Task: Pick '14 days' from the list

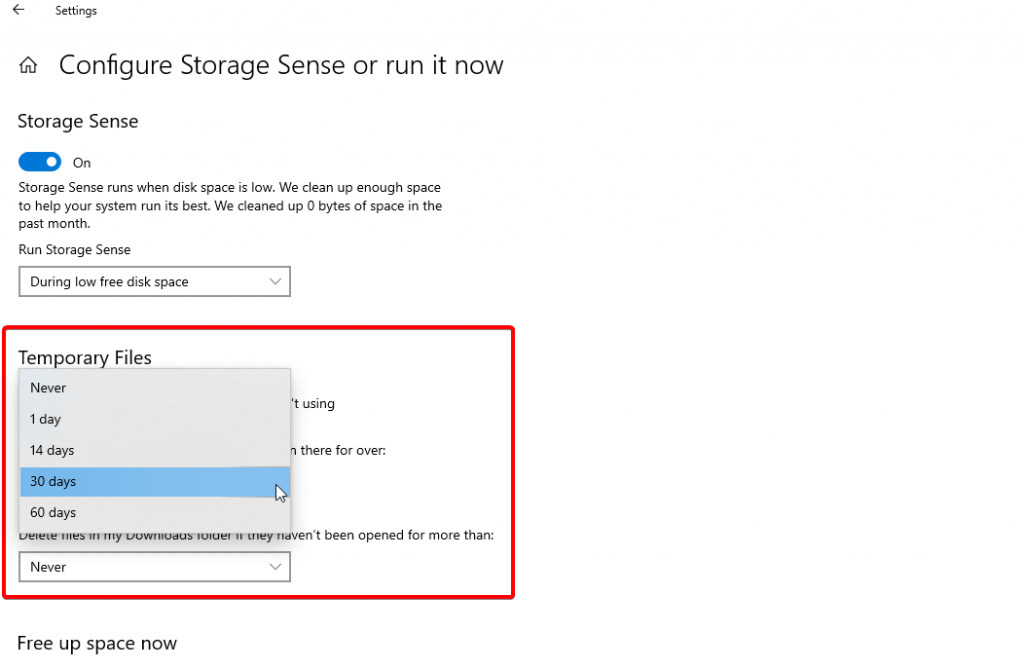Action: click(x=52, y=450)
